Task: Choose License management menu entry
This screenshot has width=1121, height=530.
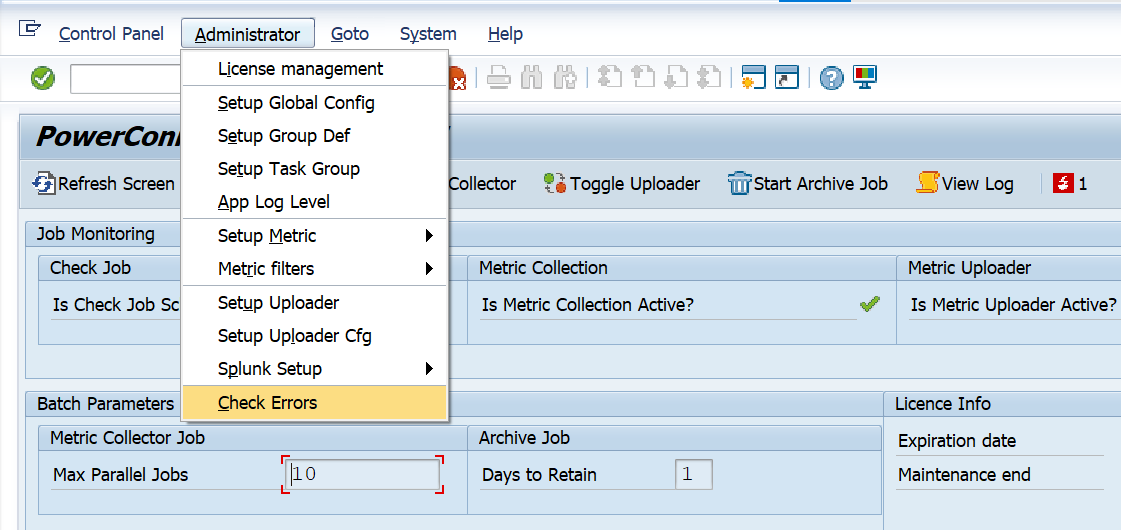Action: click(x=300, y=69)
